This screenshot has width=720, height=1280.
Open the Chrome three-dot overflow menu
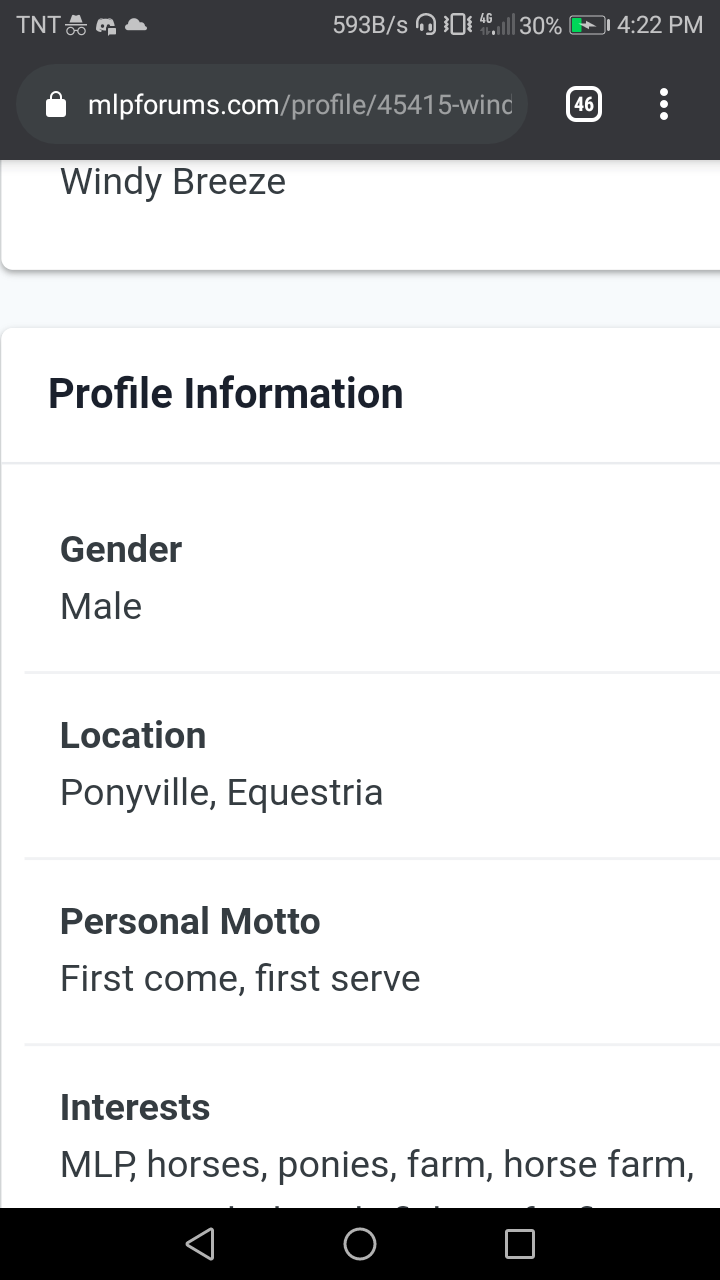coord(664,104)
